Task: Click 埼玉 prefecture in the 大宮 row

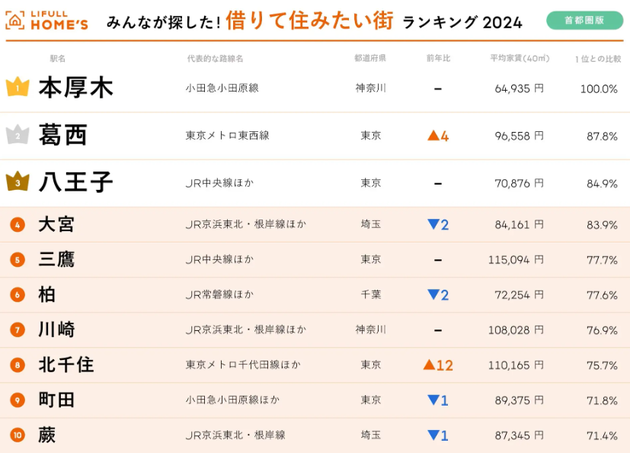Action: tap(370, 224)
